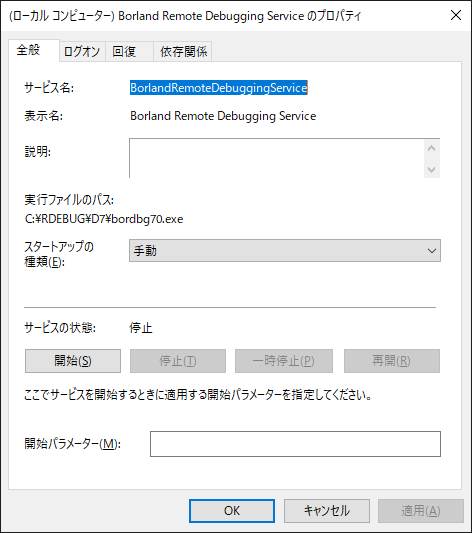This screenshot has width=472, height=533.
Task: Click the description scrollbar up arrow
Action: [x=432, y=148]
